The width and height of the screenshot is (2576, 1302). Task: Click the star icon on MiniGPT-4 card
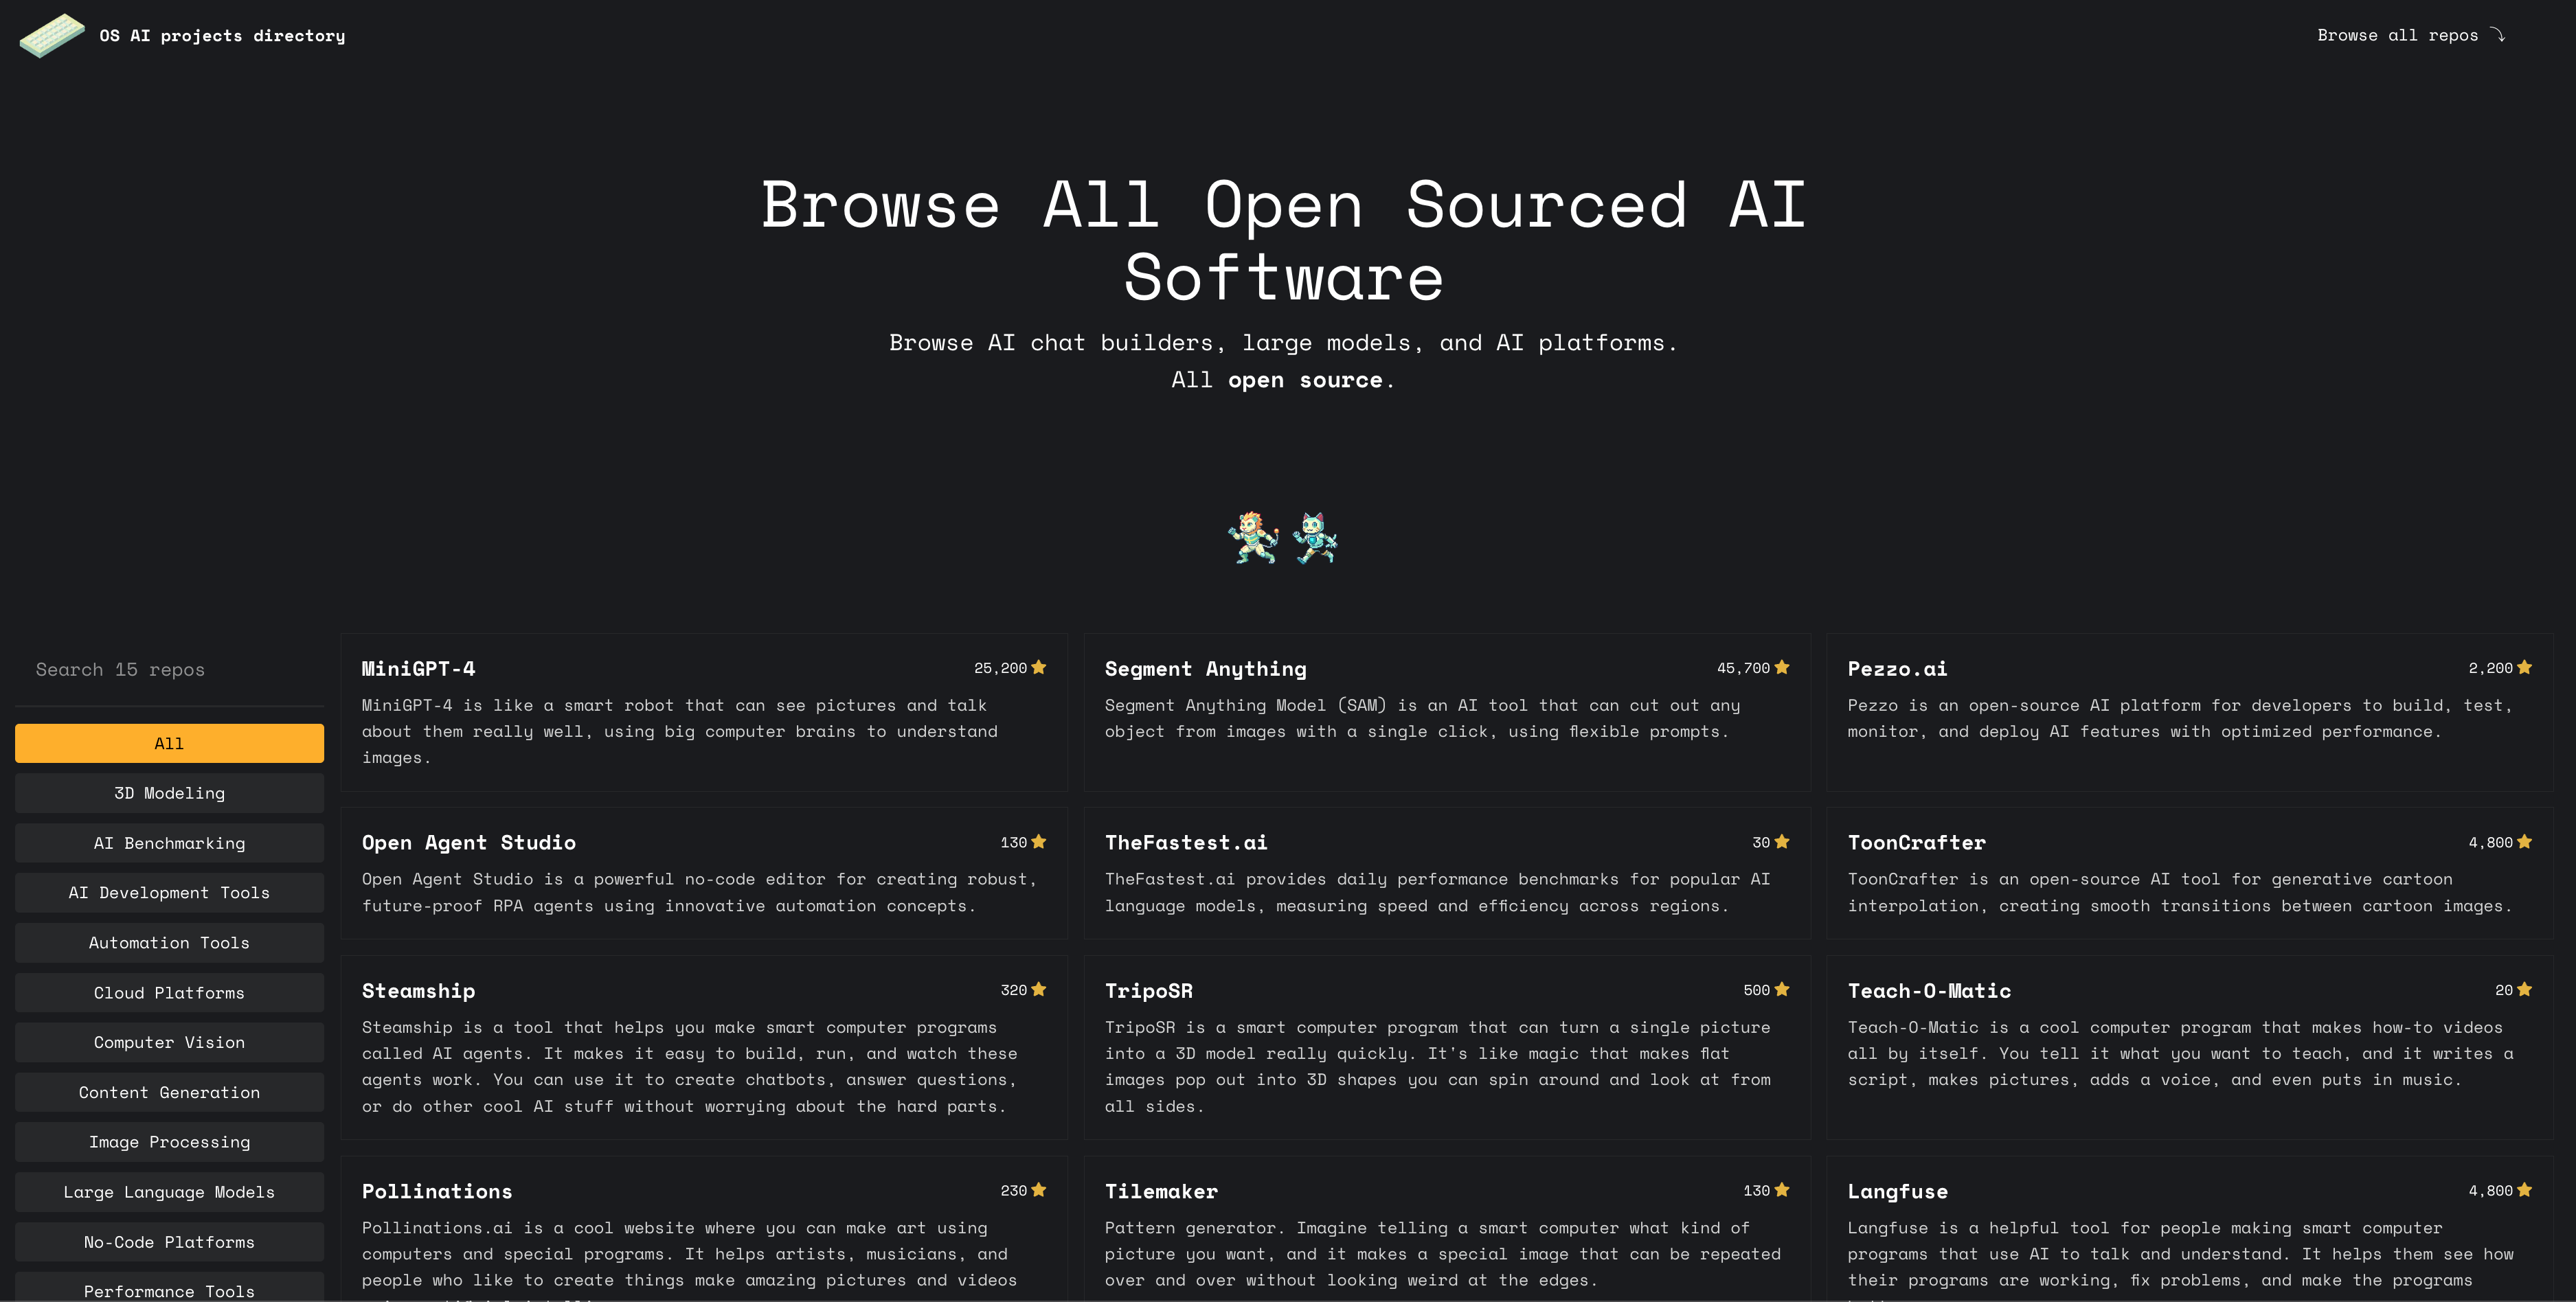tap(1039, 667)
